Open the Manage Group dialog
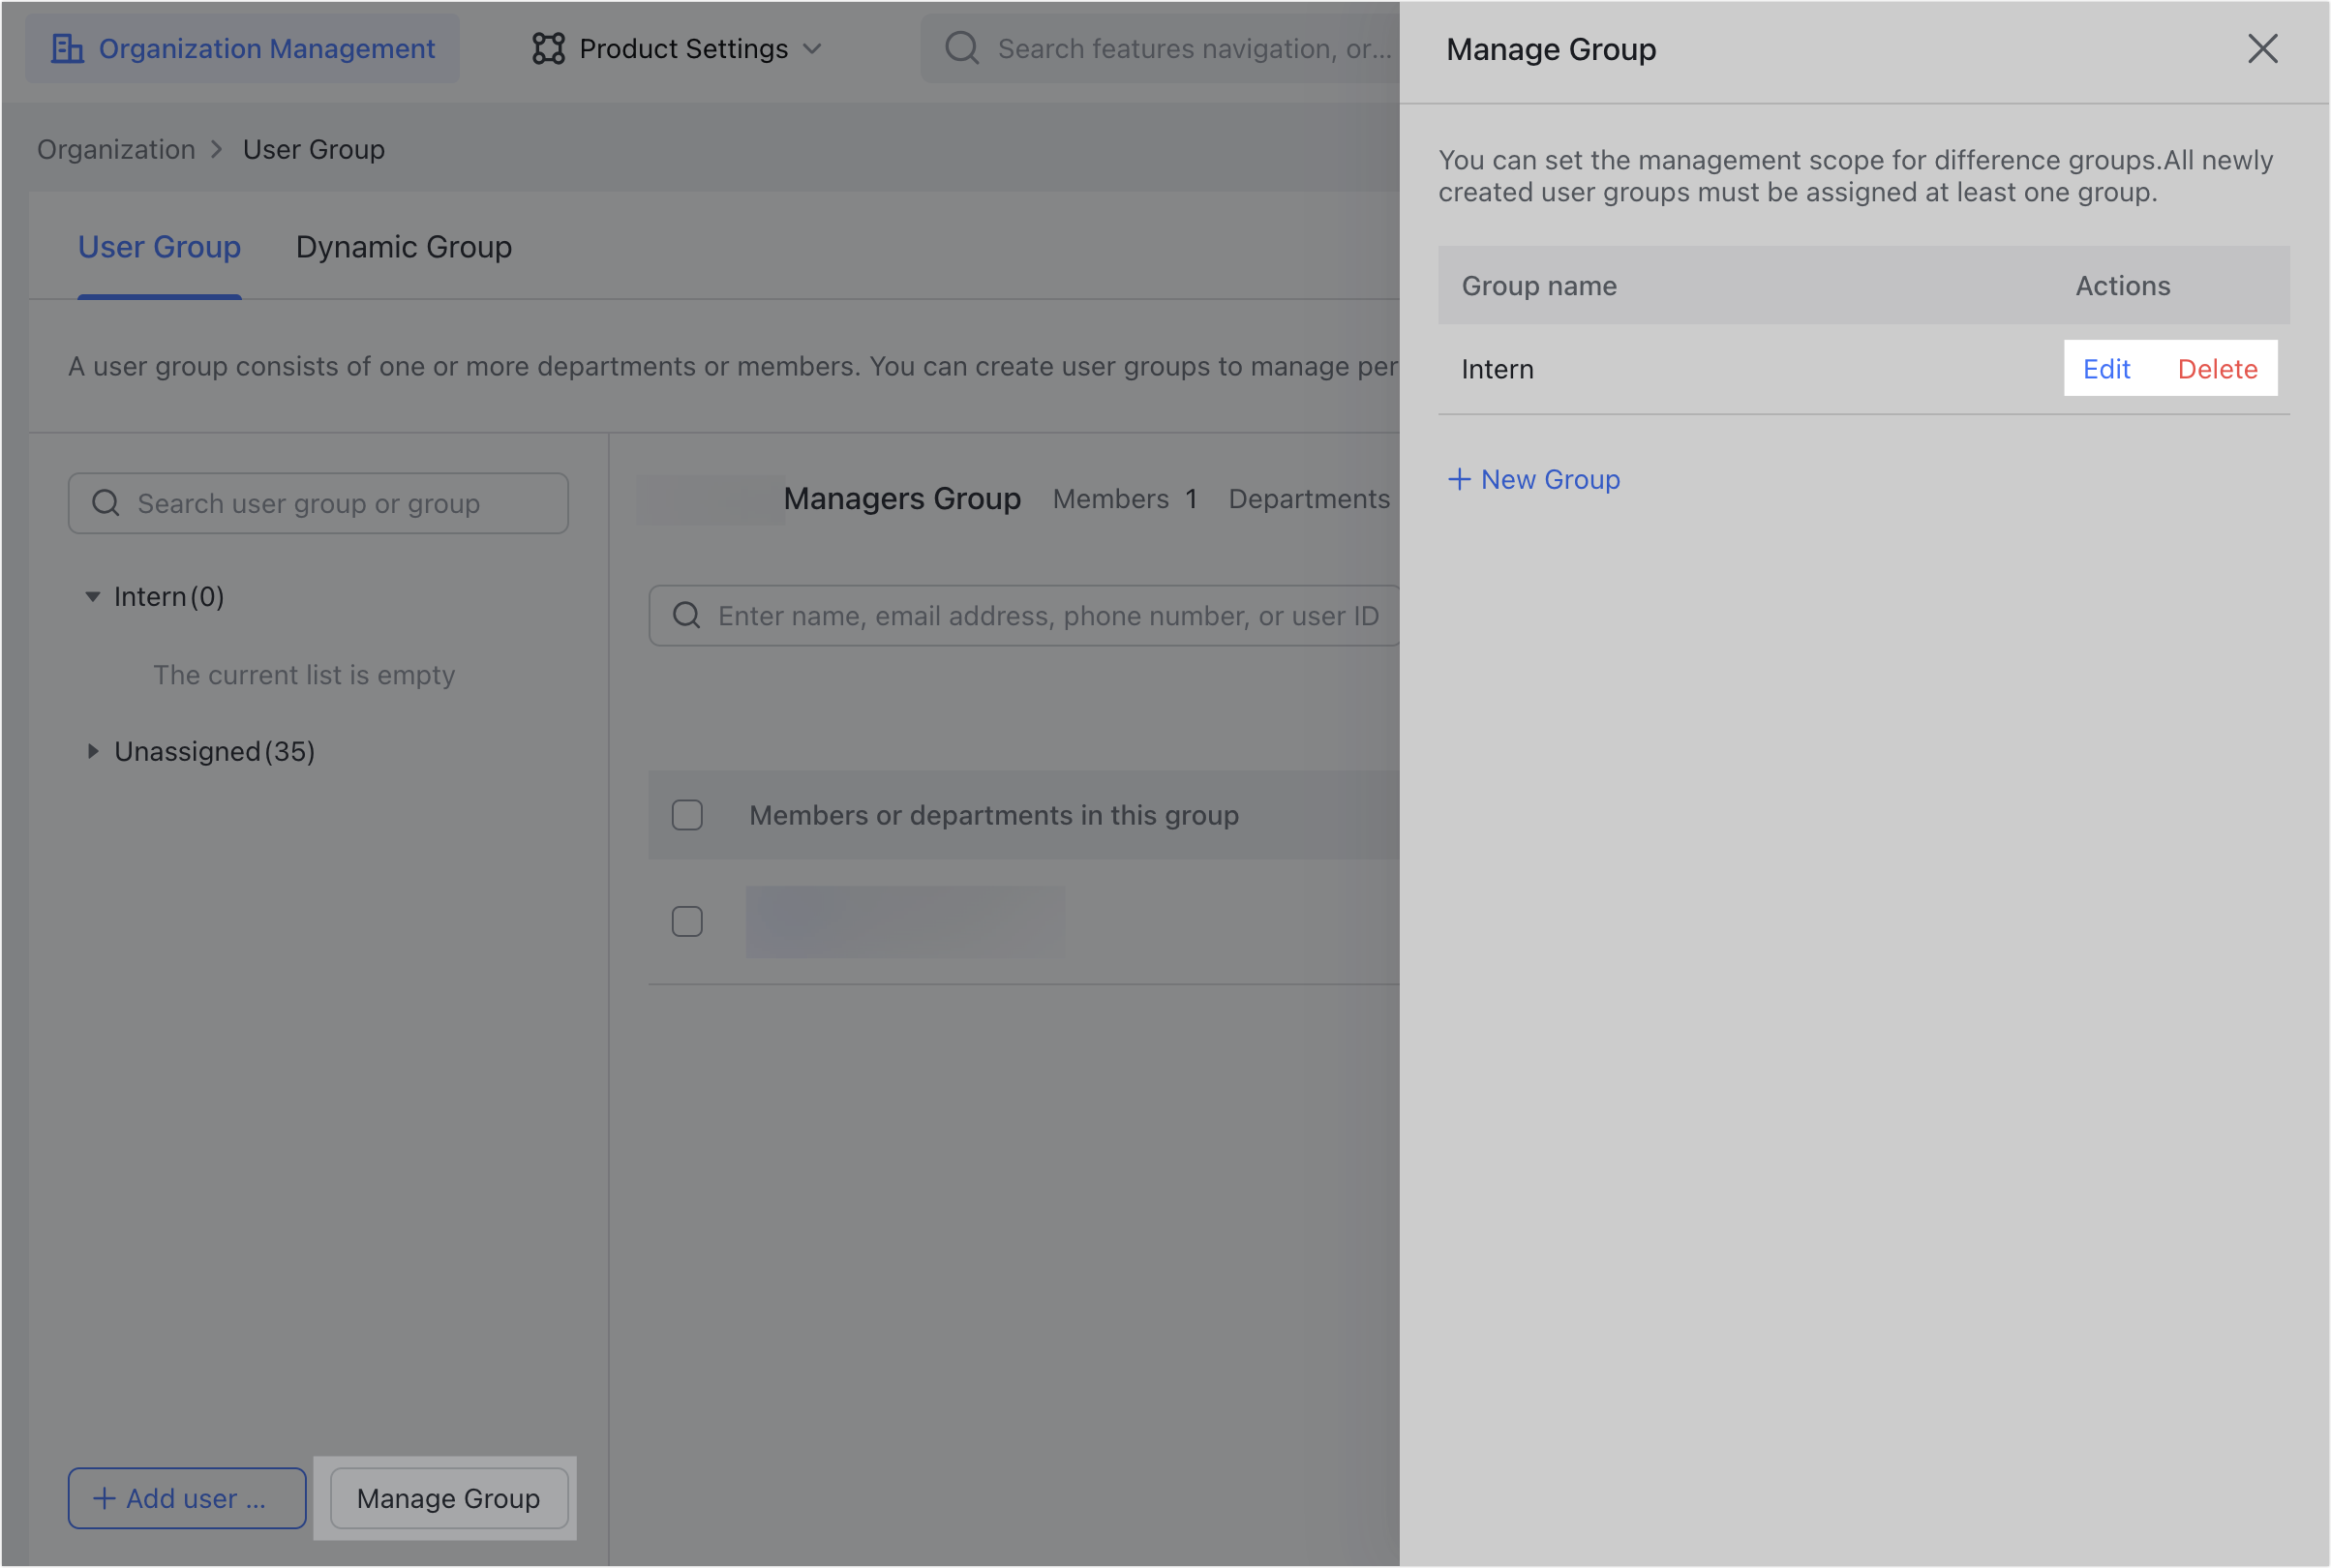 tap(446, 1498)
